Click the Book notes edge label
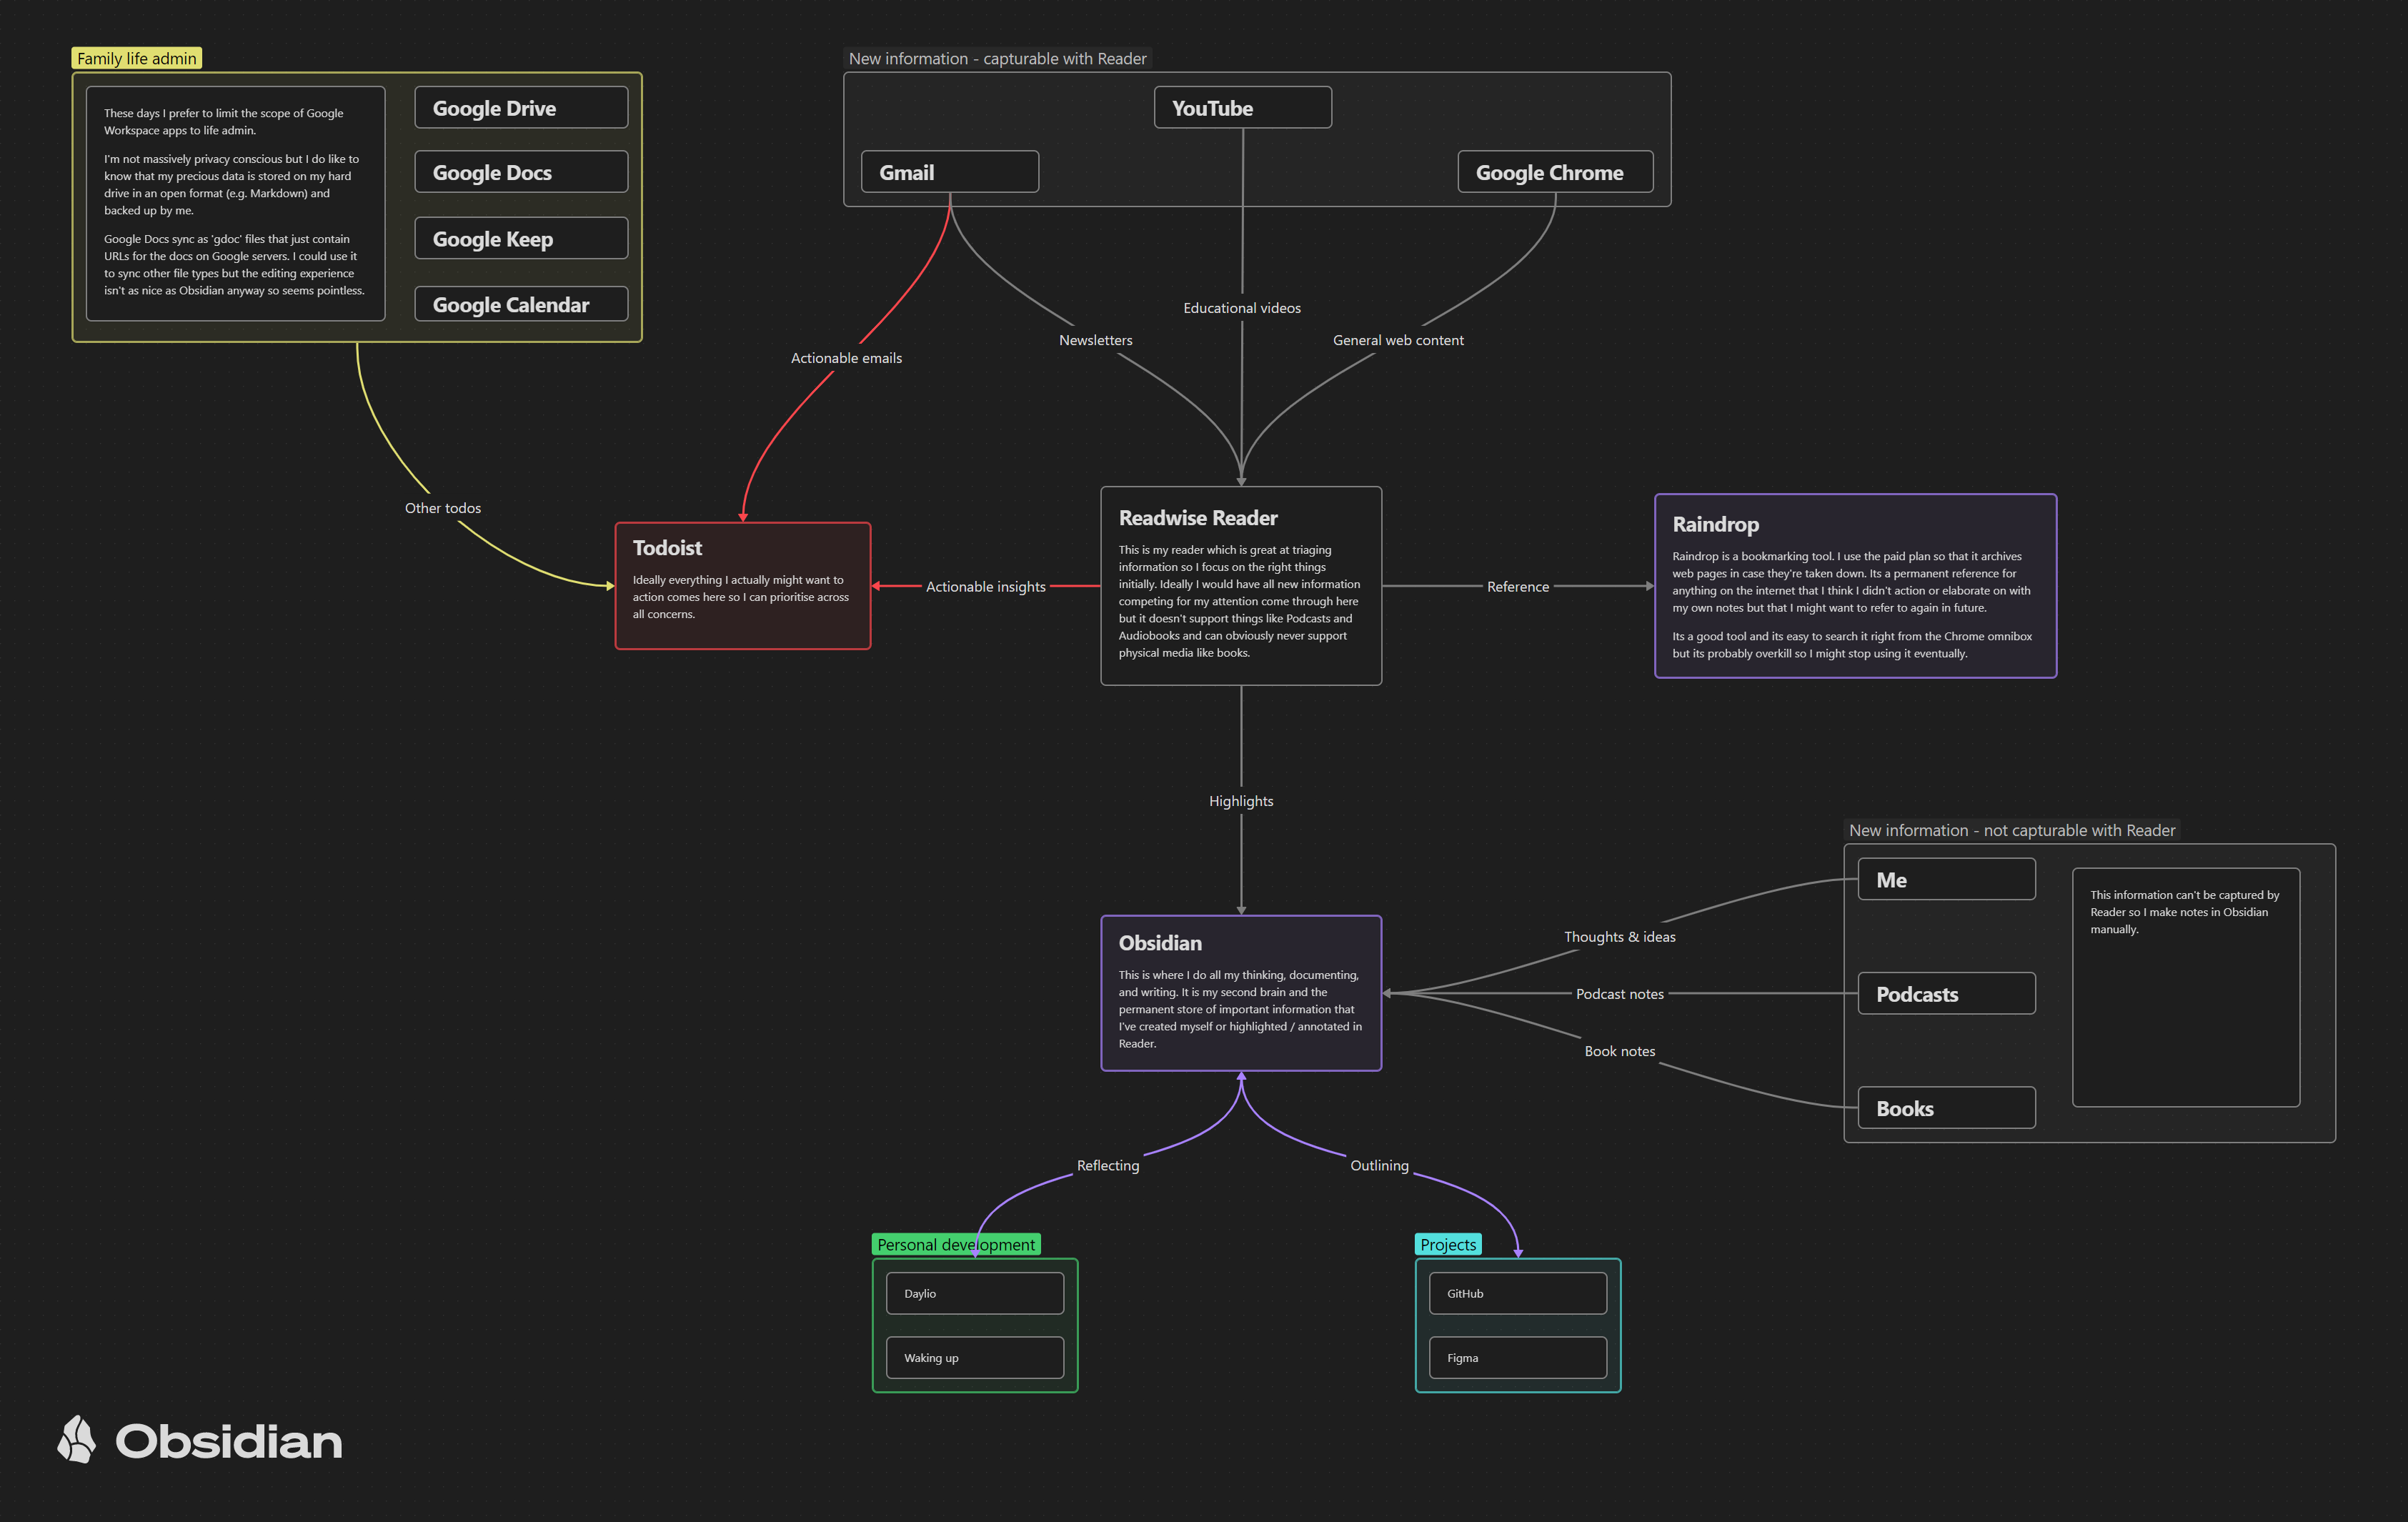This screenshot has height=1522, width=2408. (x=1619, y=1051)
